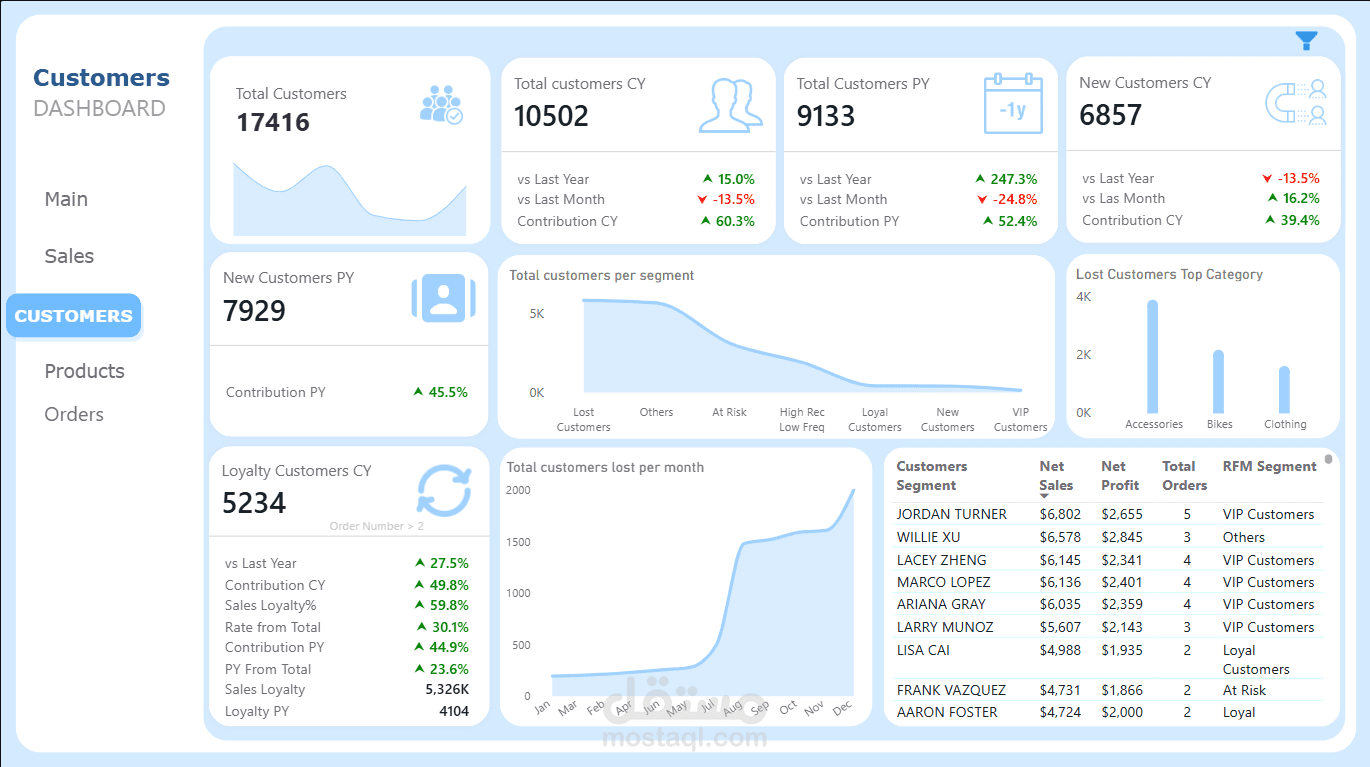Click the At Risk RFM segment cell
The width and height of the screenshot is (1370, 767).
click(1244, 690)
